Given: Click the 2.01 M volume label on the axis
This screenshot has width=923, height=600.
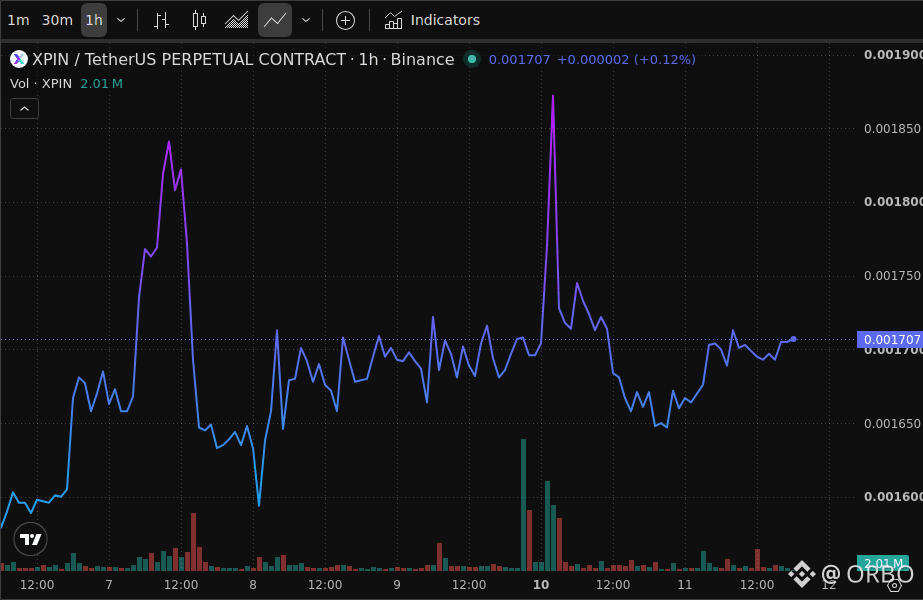Looking at the screenshot, I should (x=883, y=563).
